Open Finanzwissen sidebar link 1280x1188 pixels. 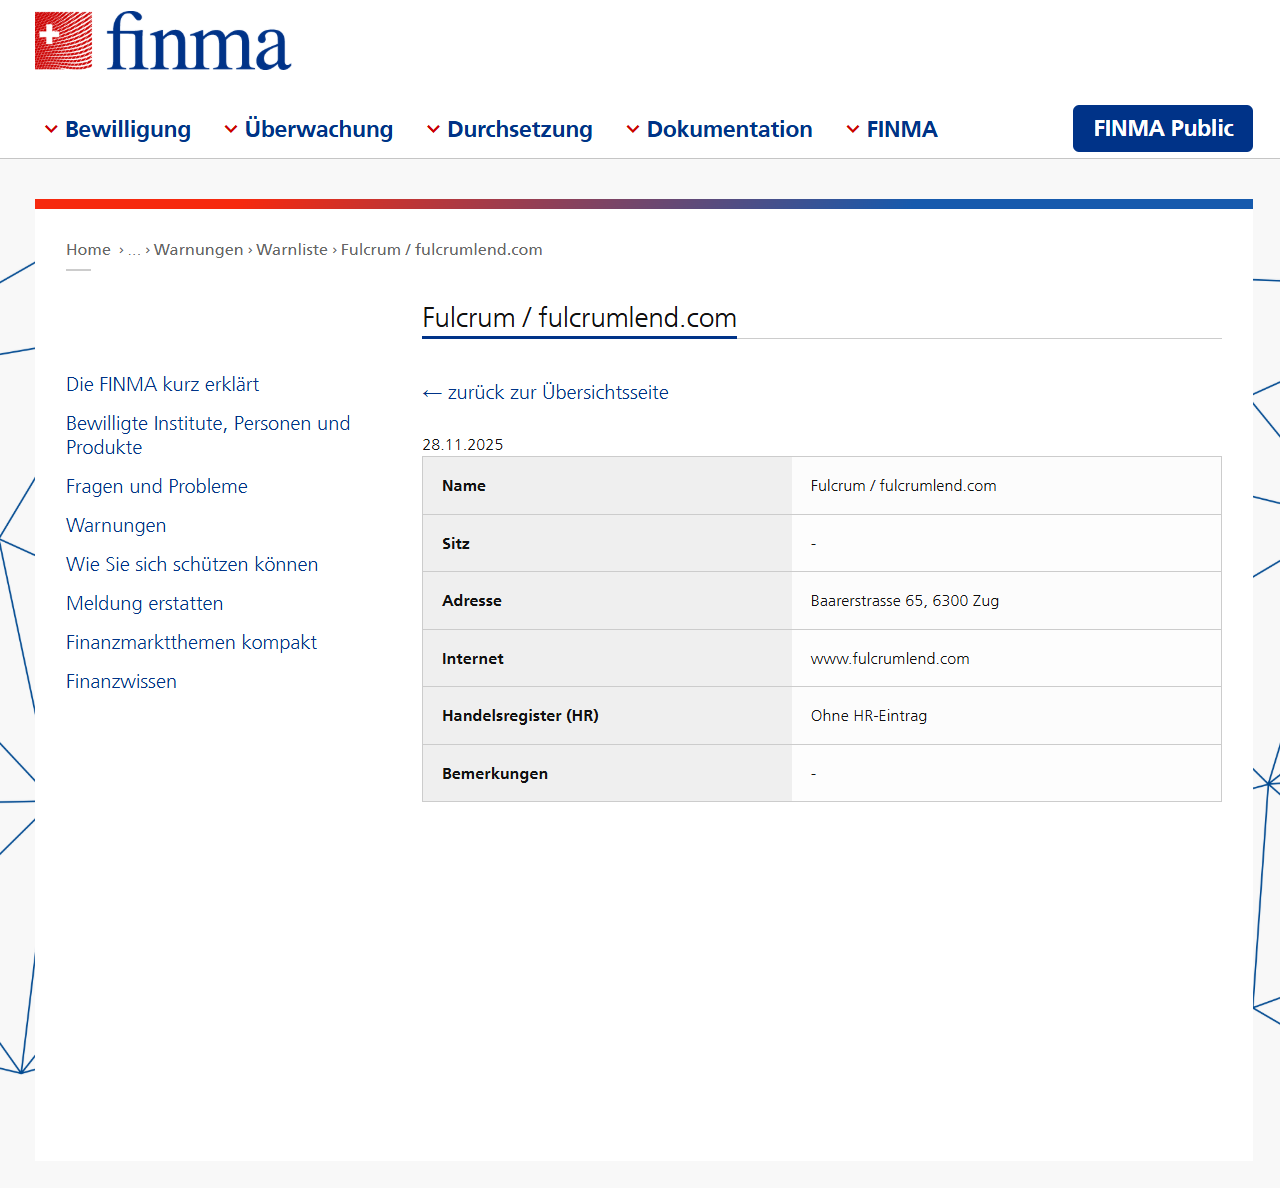click(121, 681)
